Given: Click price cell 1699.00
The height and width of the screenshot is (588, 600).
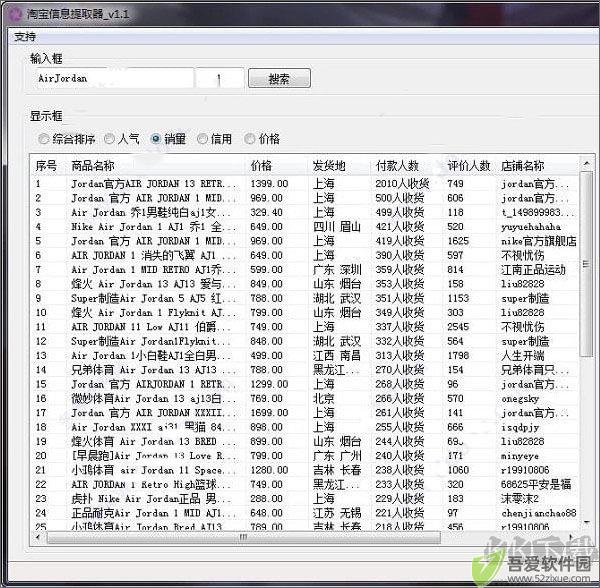Looking at the screenshot, I should 269,413.
